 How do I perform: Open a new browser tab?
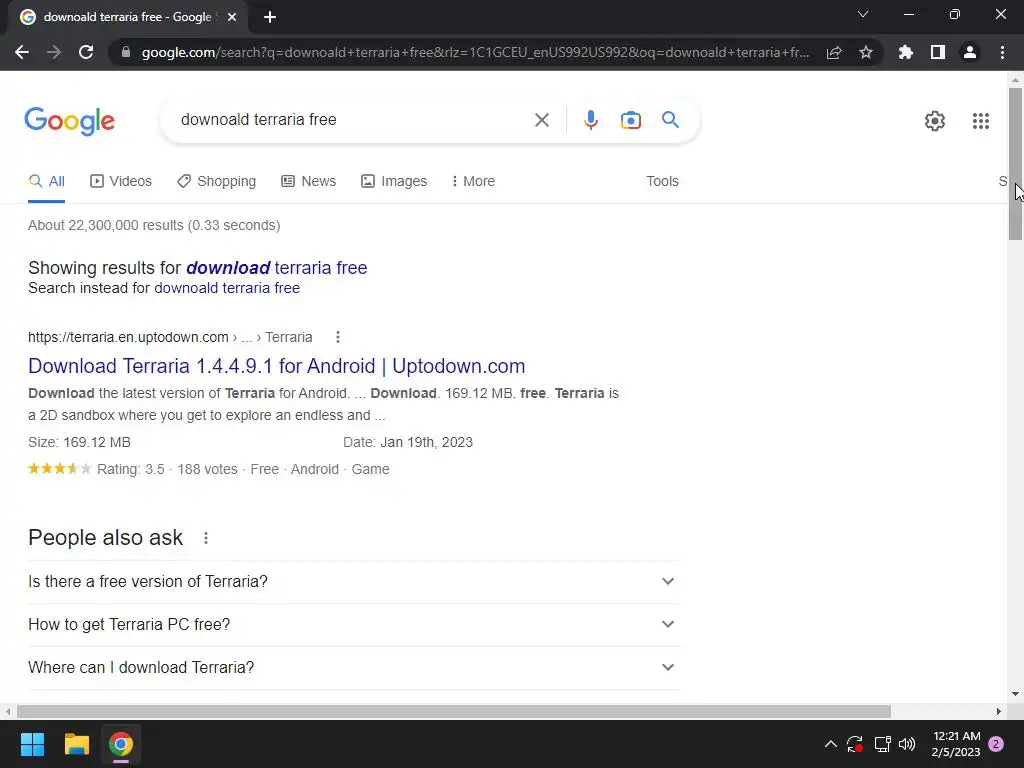pos(270,17)
